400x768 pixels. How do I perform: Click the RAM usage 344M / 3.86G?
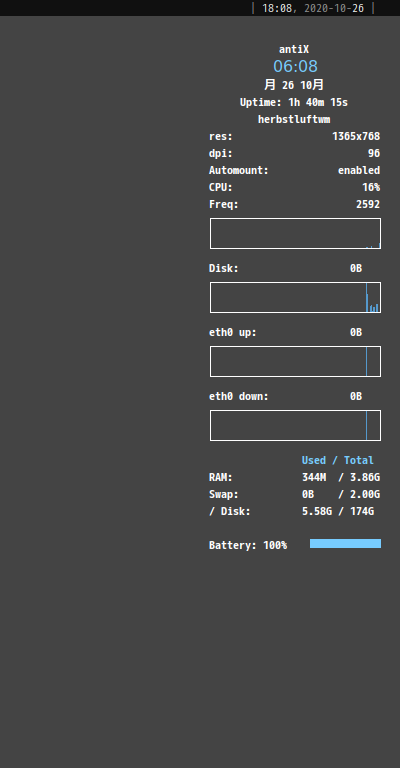341,478
